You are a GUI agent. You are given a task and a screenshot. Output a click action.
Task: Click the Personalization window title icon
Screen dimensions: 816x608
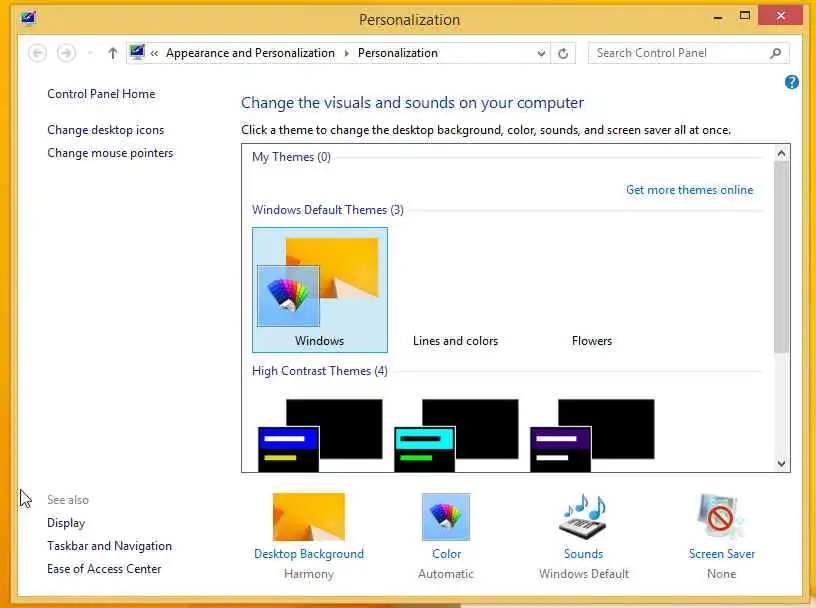pos(28,18)
